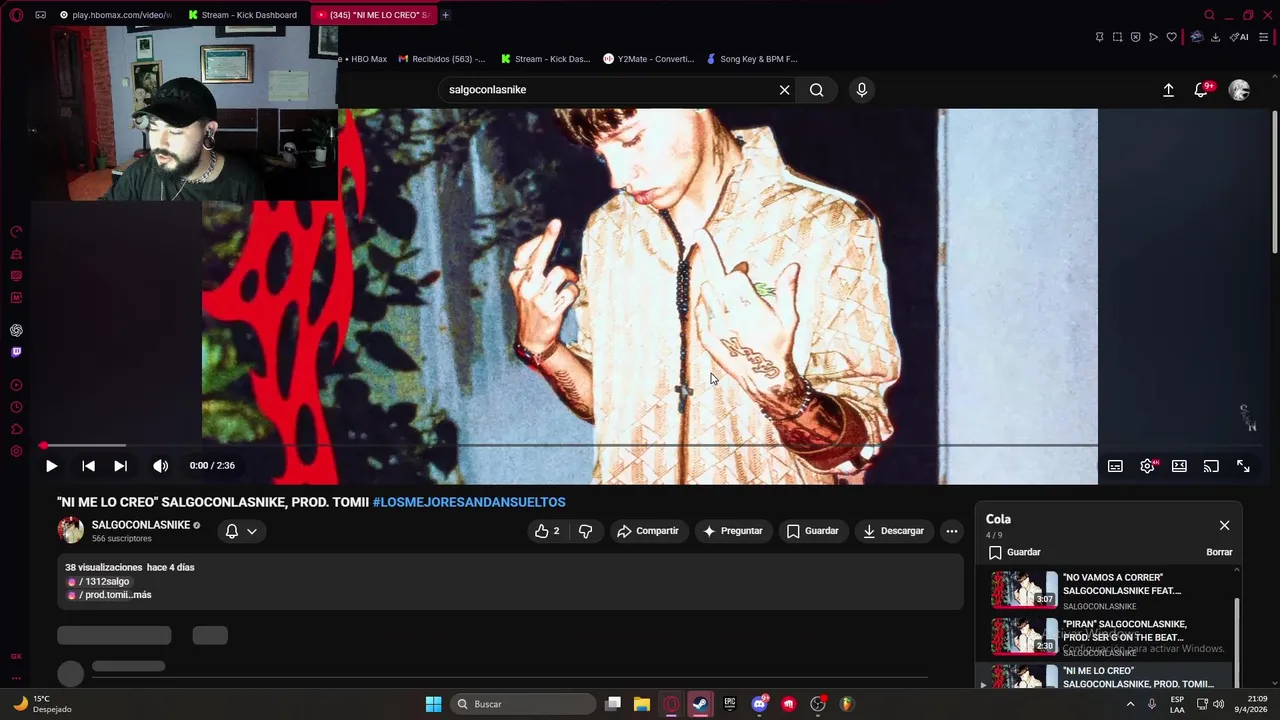This screenshot has height=720, width=1280.
Task: Open sidebar settings gear in Opera sidebar
Action: (x=16, y=451)
